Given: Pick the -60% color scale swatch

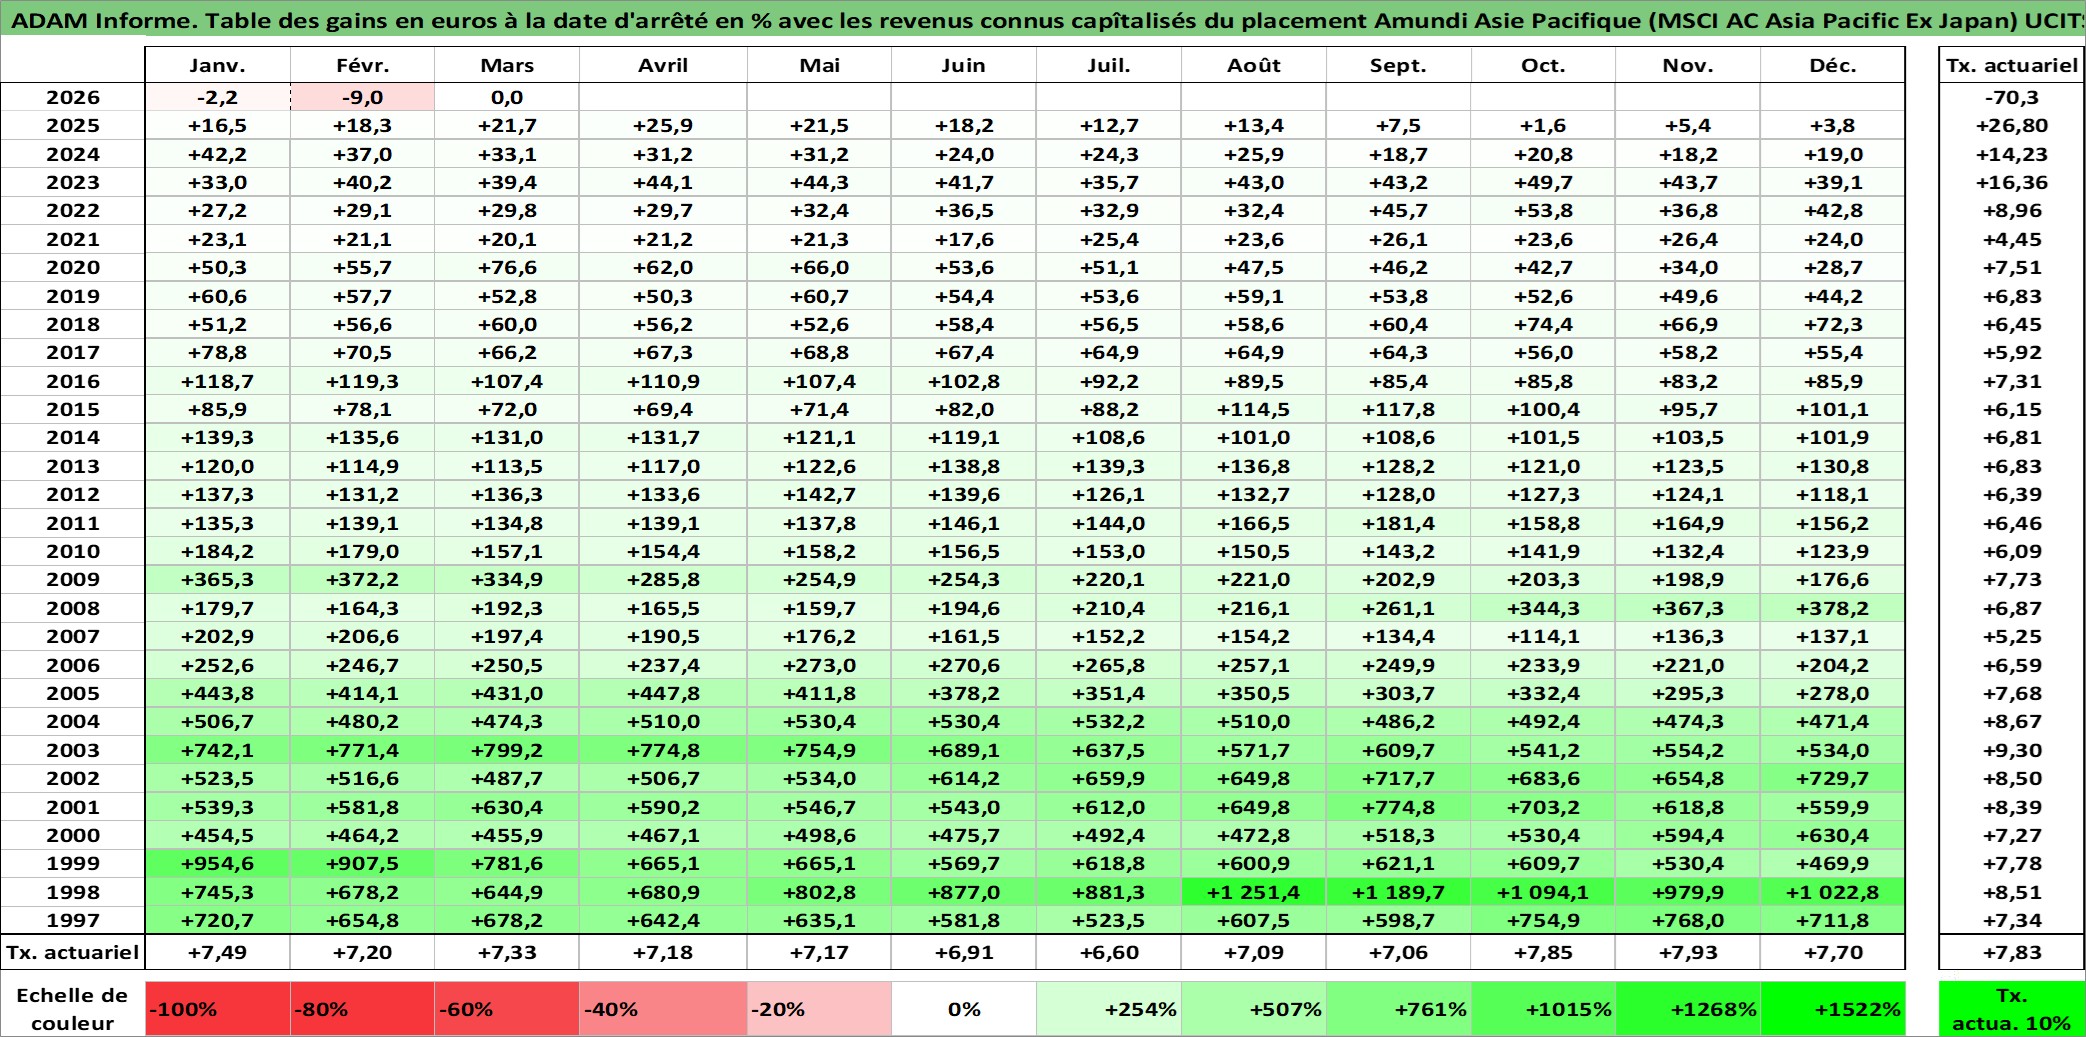Looking at the screenshot, I should [x=507, y=1009].
